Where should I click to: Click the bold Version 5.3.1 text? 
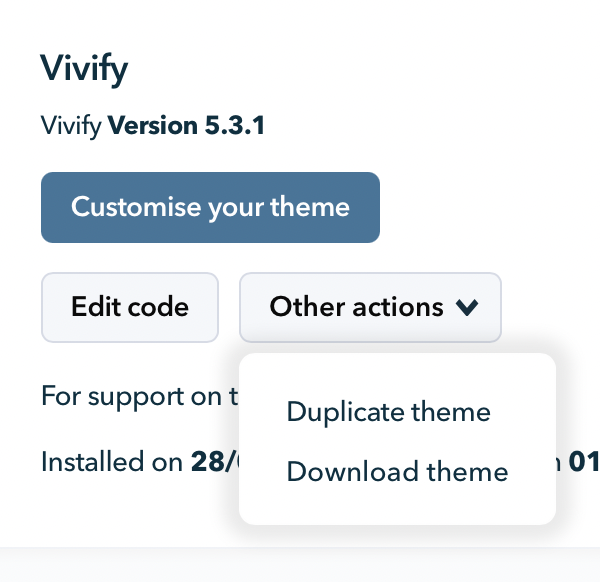(186, 127)
